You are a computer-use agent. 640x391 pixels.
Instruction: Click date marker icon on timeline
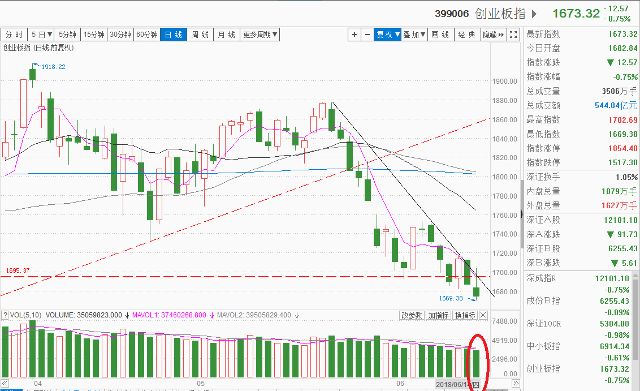[476, 384]
